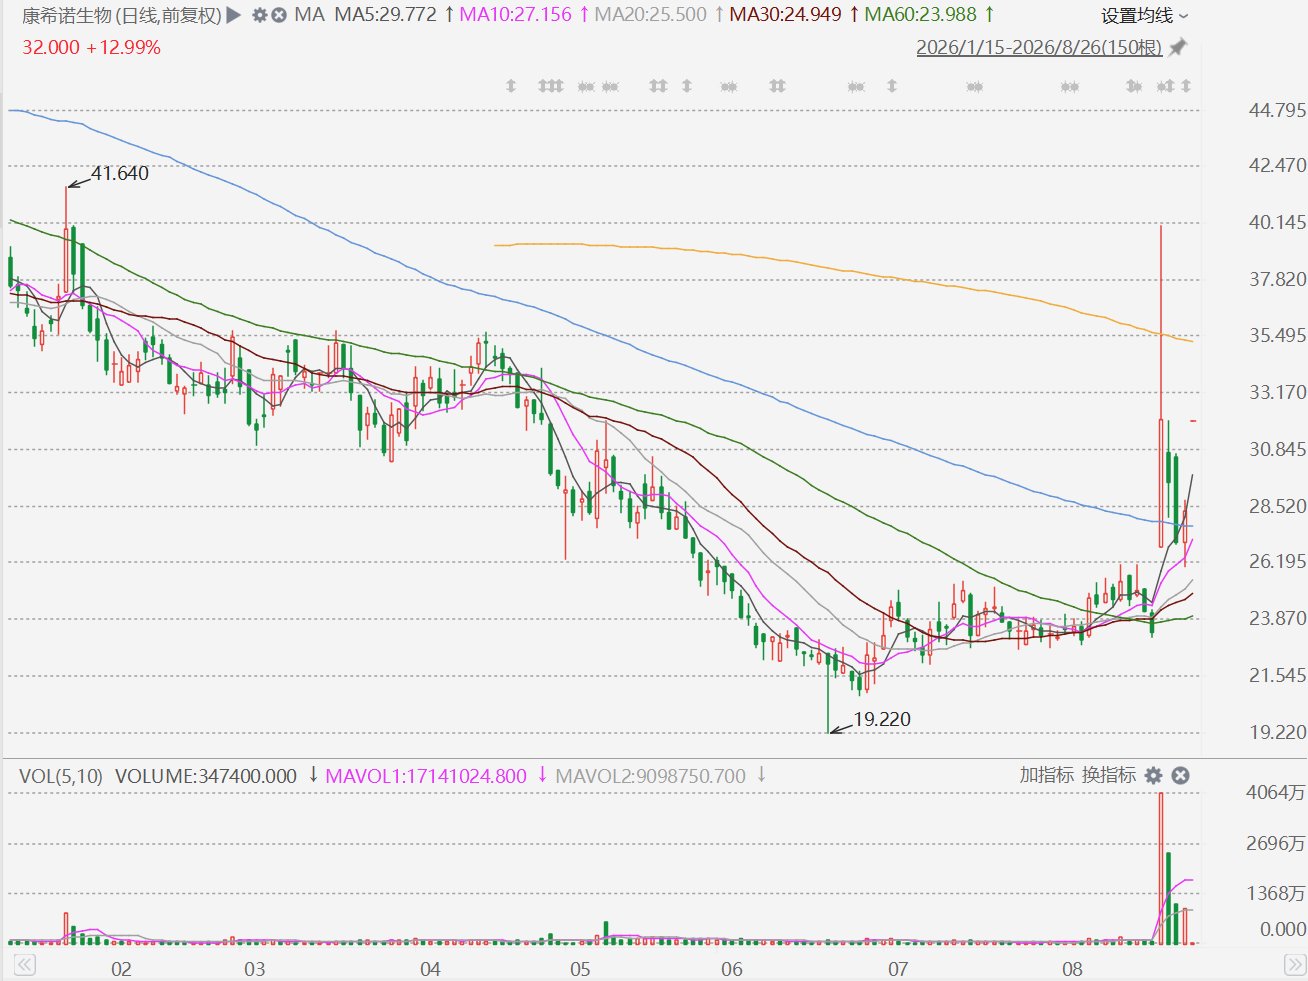Click the 换指标 button
The width and height of the screenshot is (1308, 981).
[x=1109, y=775]
